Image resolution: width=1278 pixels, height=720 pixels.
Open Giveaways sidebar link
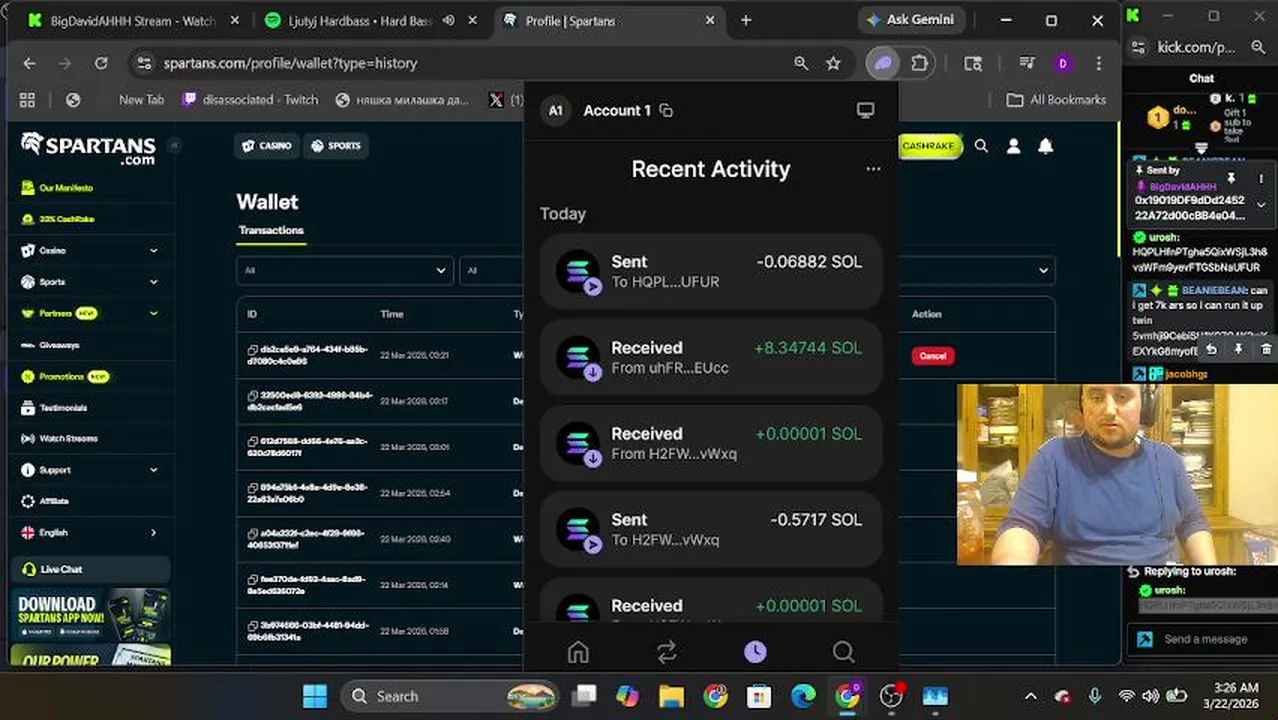59,345
